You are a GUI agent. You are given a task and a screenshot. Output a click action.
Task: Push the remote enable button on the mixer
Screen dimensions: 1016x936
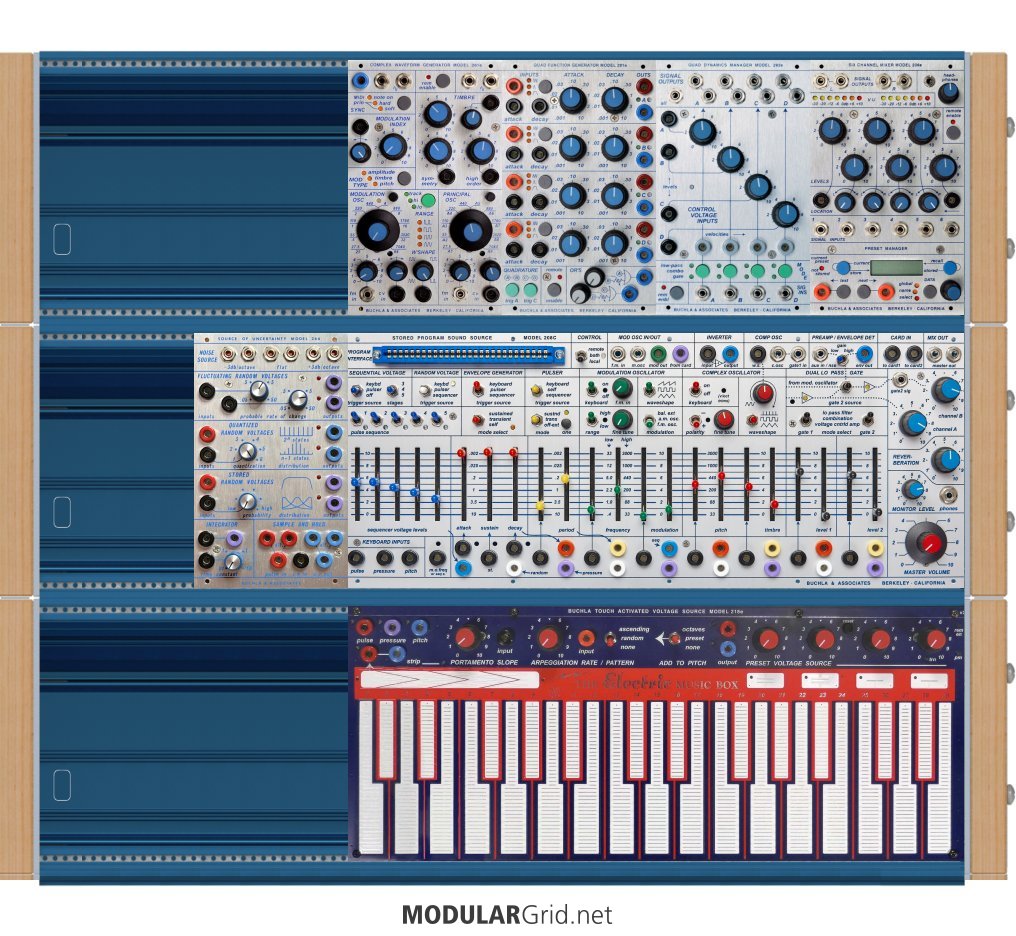pyautogui.click(x=952, y=132)
